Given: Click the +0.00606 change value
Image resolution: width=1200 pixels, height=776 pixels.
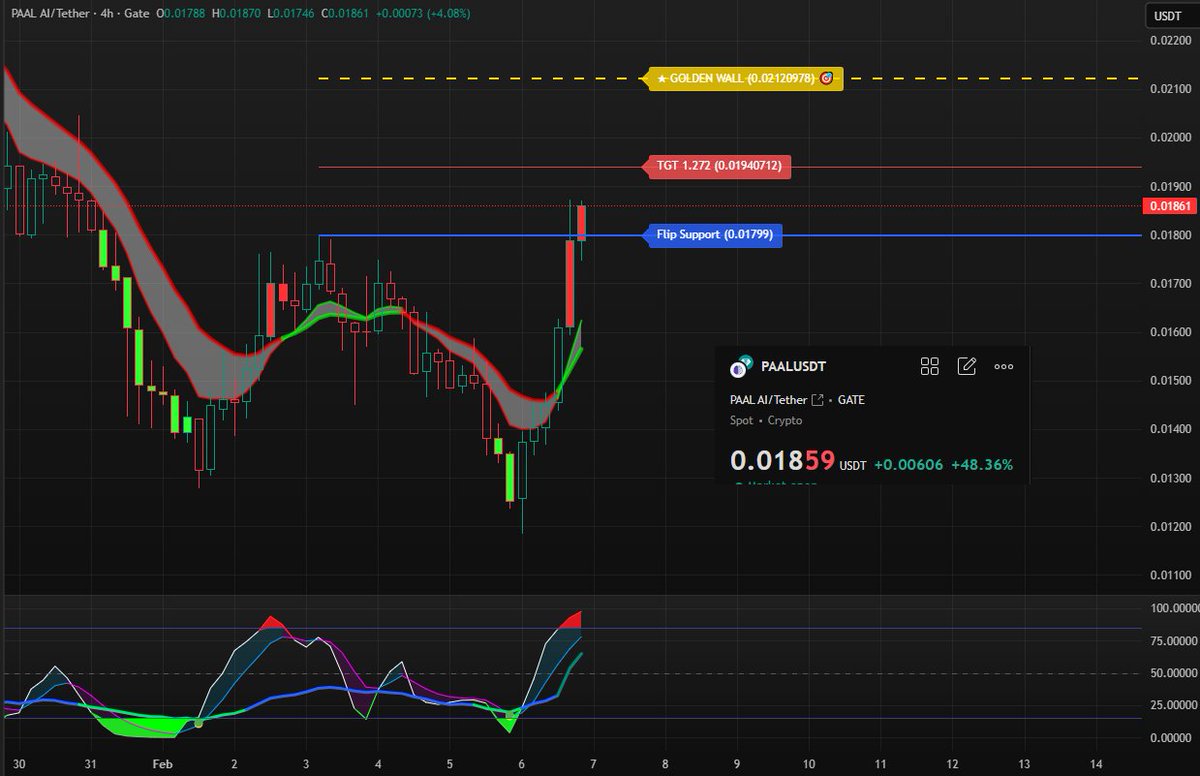Looking at the screenshot, I should (x=908, y=465).
